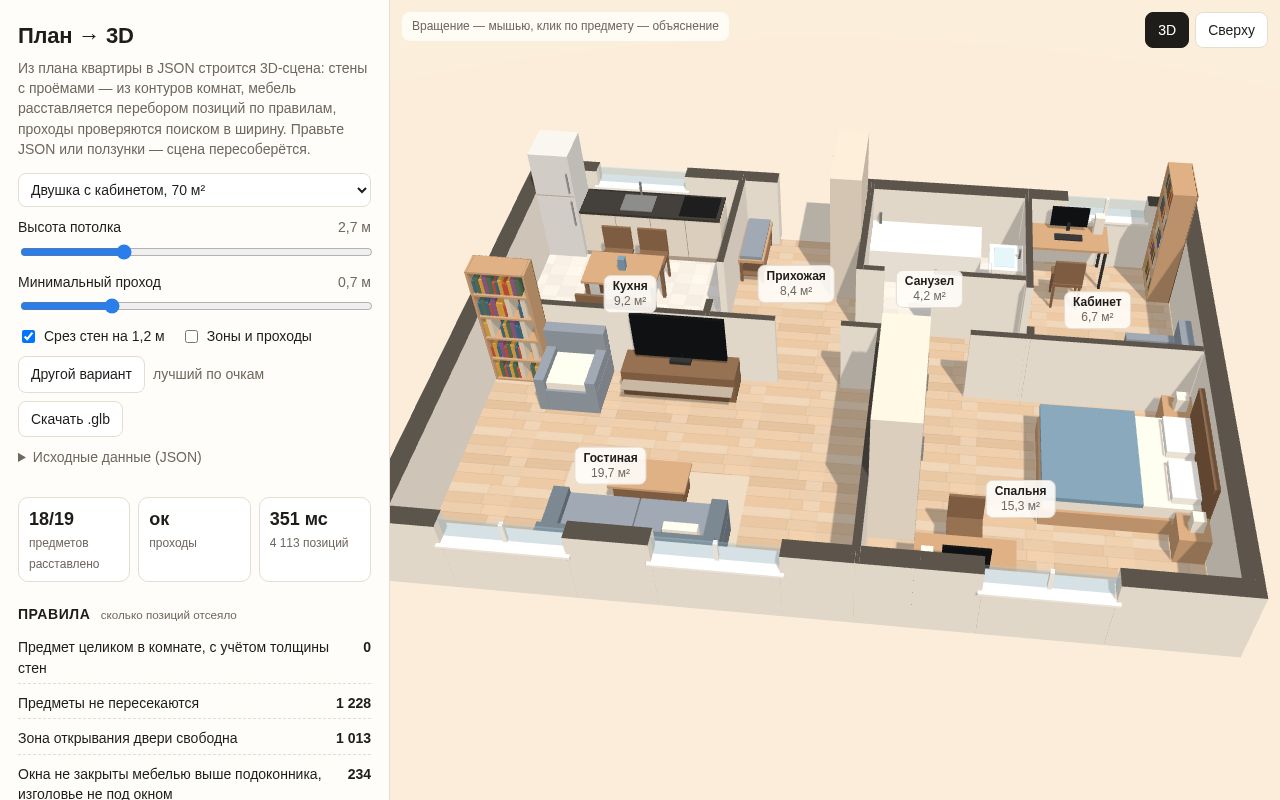This screenshot has height=800, width=1280.
Task: Click the 'Кухня' room label
Action: tap(630, 293)
